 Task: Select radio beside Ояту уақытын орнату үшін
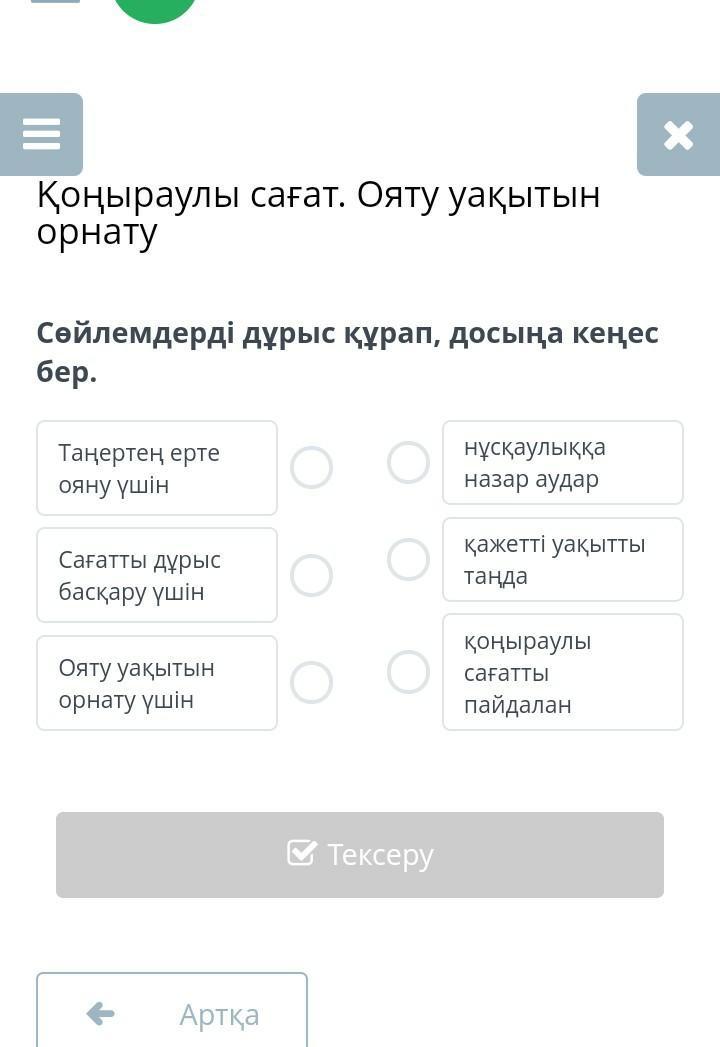click(311, 682)
